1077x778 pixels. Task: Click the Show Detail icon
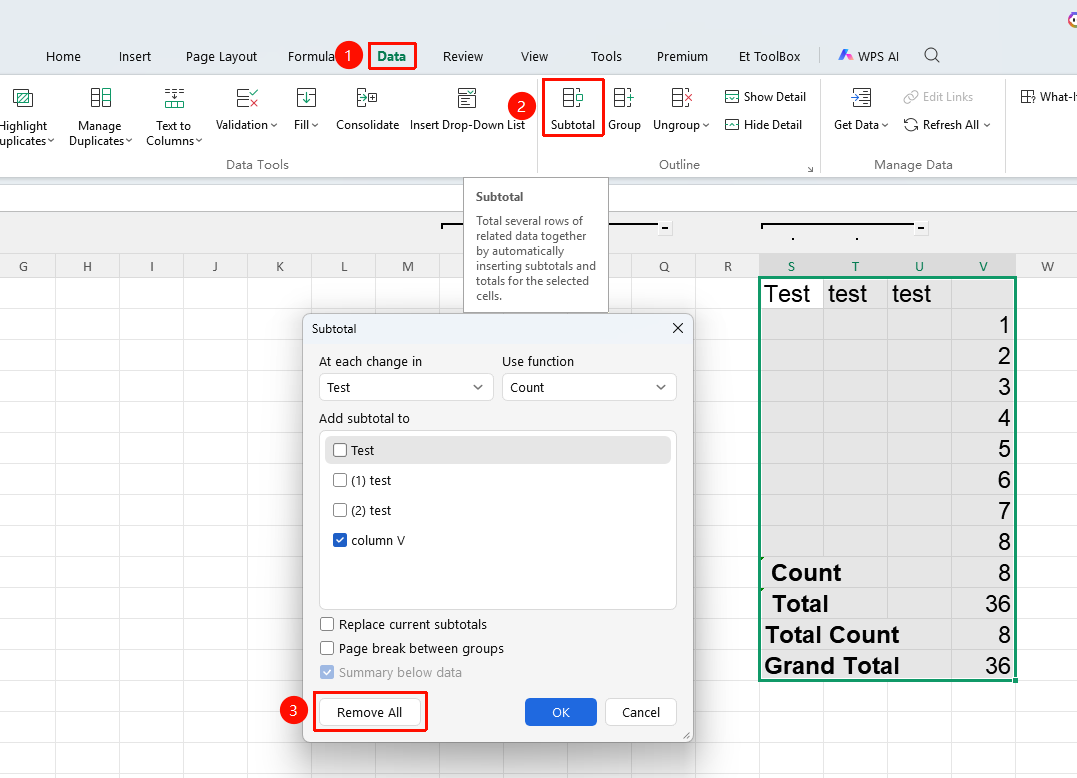(732, 97)
